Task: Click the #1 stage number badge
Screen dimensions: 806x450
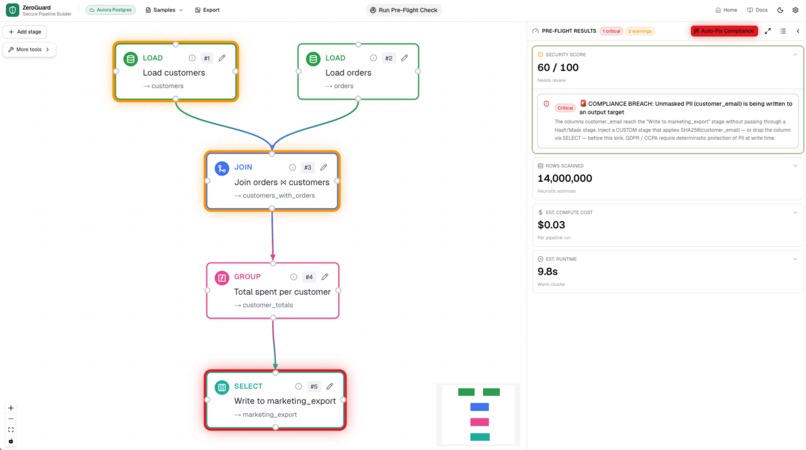Action: point(207,58)
